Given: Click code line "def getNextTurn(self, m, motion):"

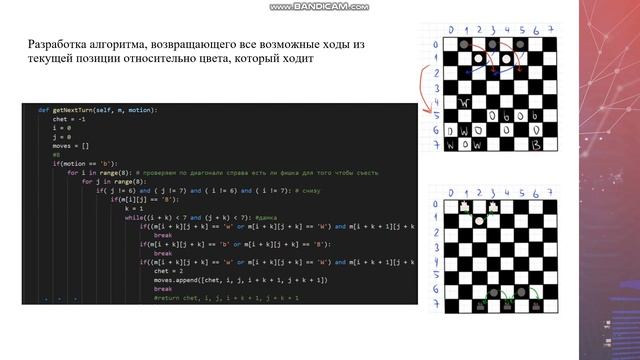Looking at the screenshot, I should click(98, 110).
